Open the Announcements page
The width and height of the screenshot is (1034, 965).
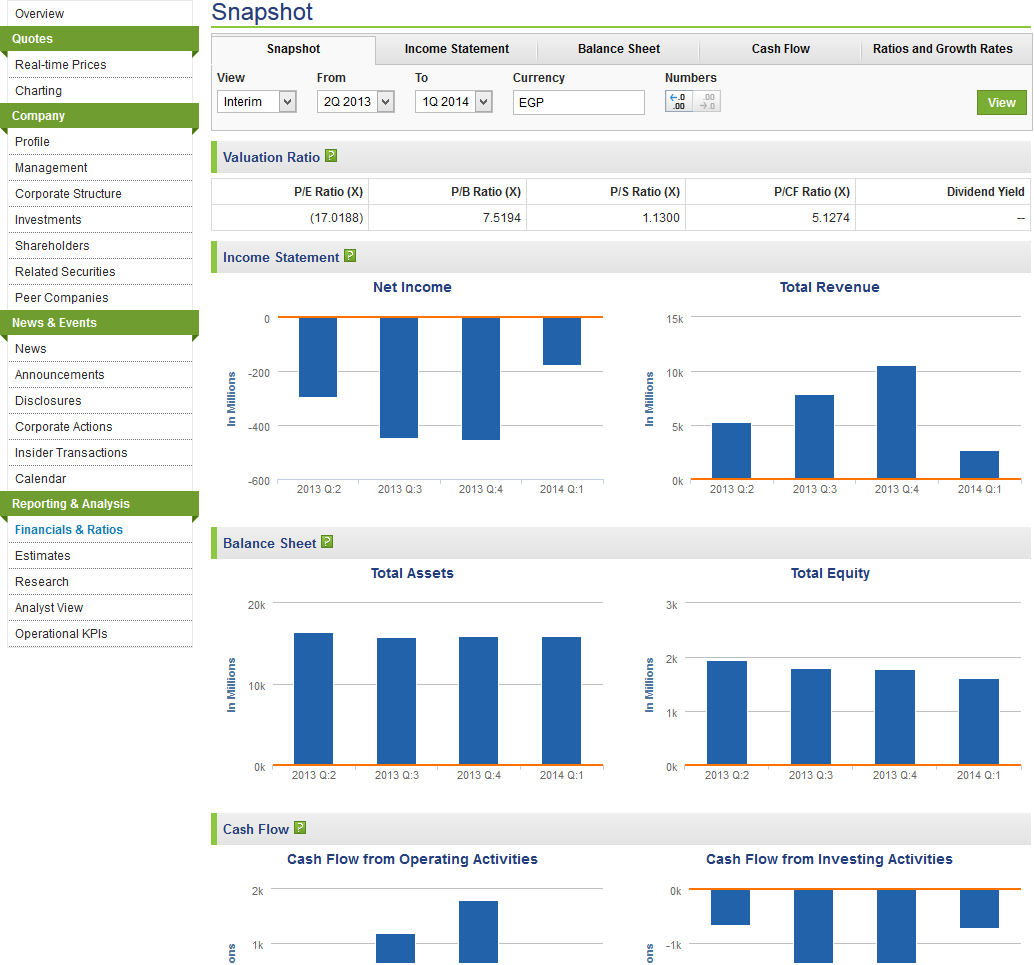tap(60, 375)
